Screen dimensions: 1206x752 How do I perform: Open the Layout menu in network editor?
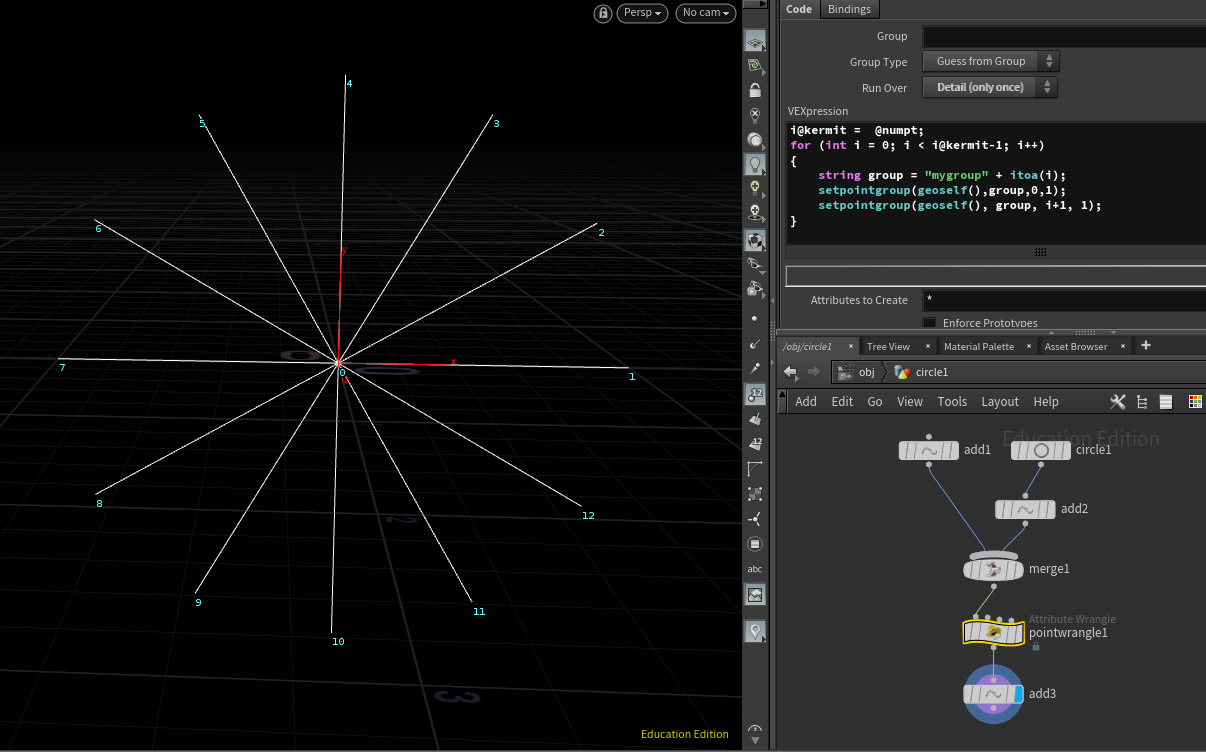[999, 401]
